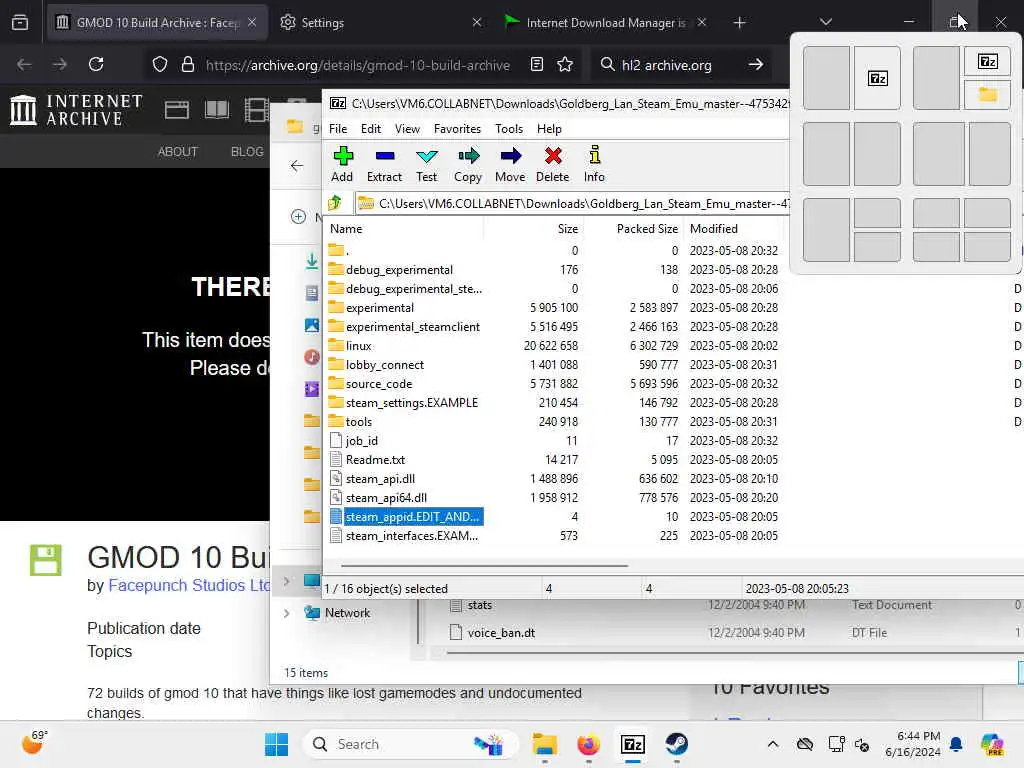Open the ABOUT link
The image size is (1024, 768).
[178, 152]
